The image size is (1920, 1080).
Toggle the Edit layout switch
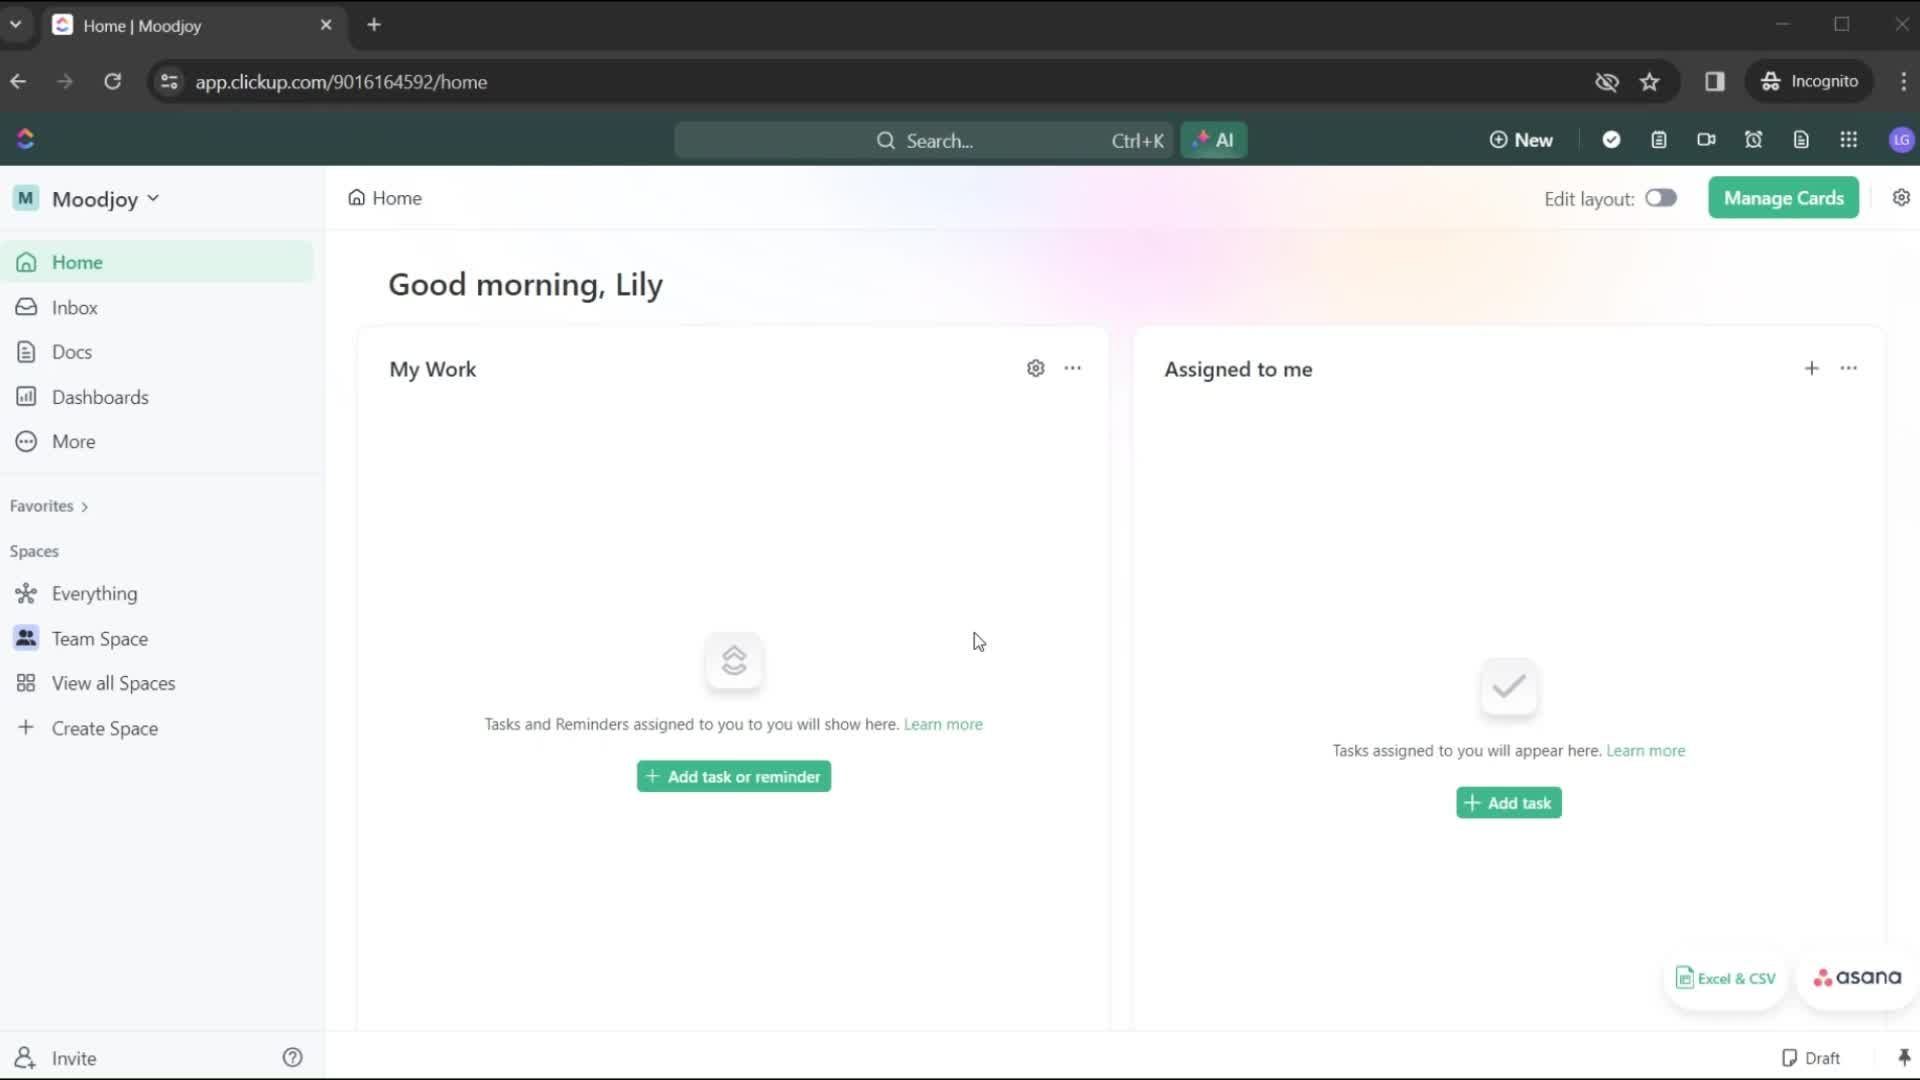[x=1660, y=198]
